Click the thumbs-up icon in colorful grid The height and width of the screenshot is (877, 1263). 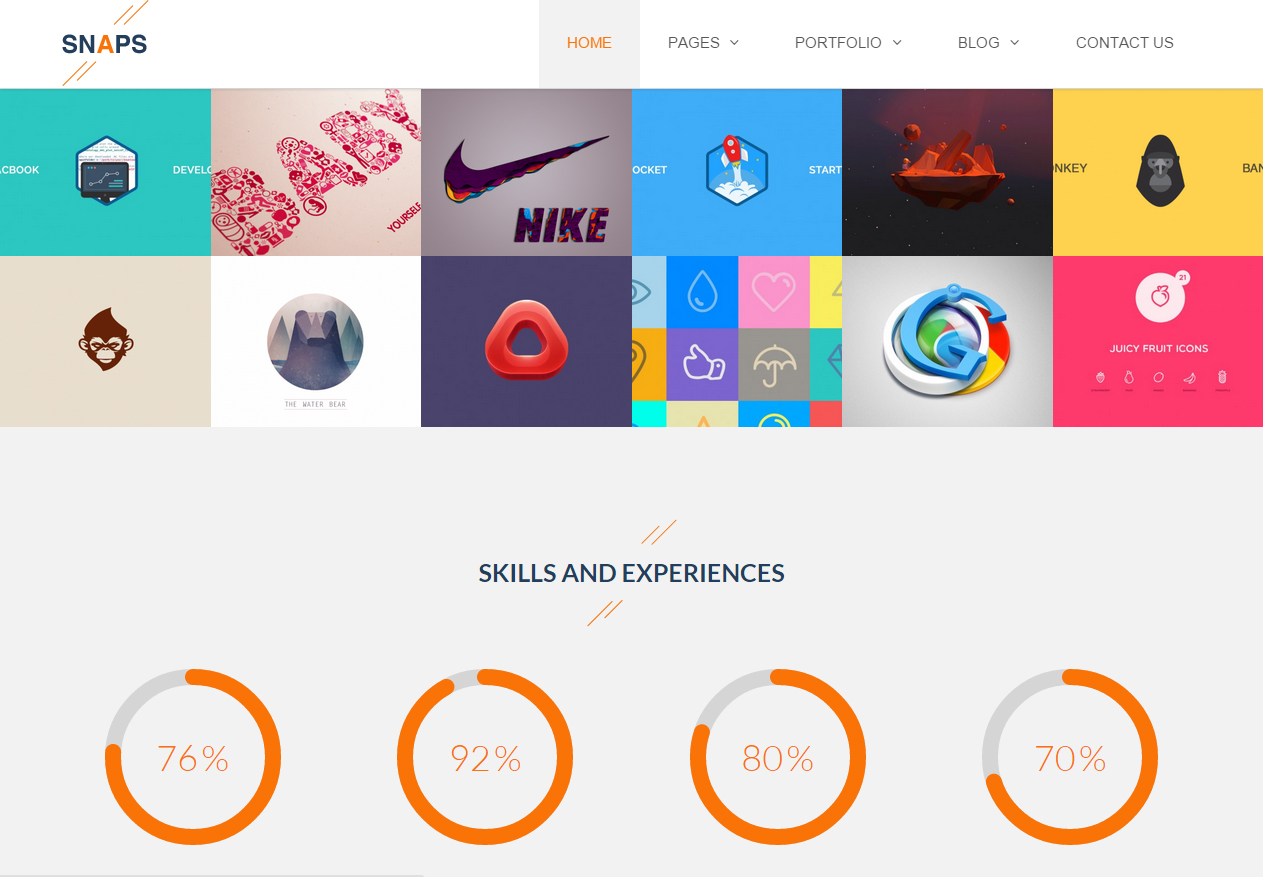pyautogui.click(x=702, y=364)
